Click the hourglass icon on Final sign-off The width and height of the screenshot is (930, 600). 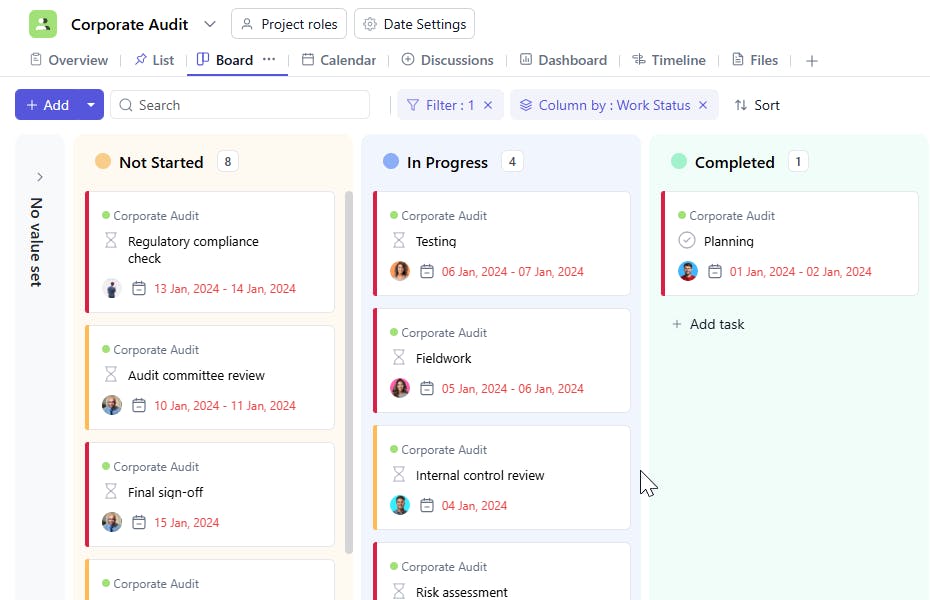111,492
